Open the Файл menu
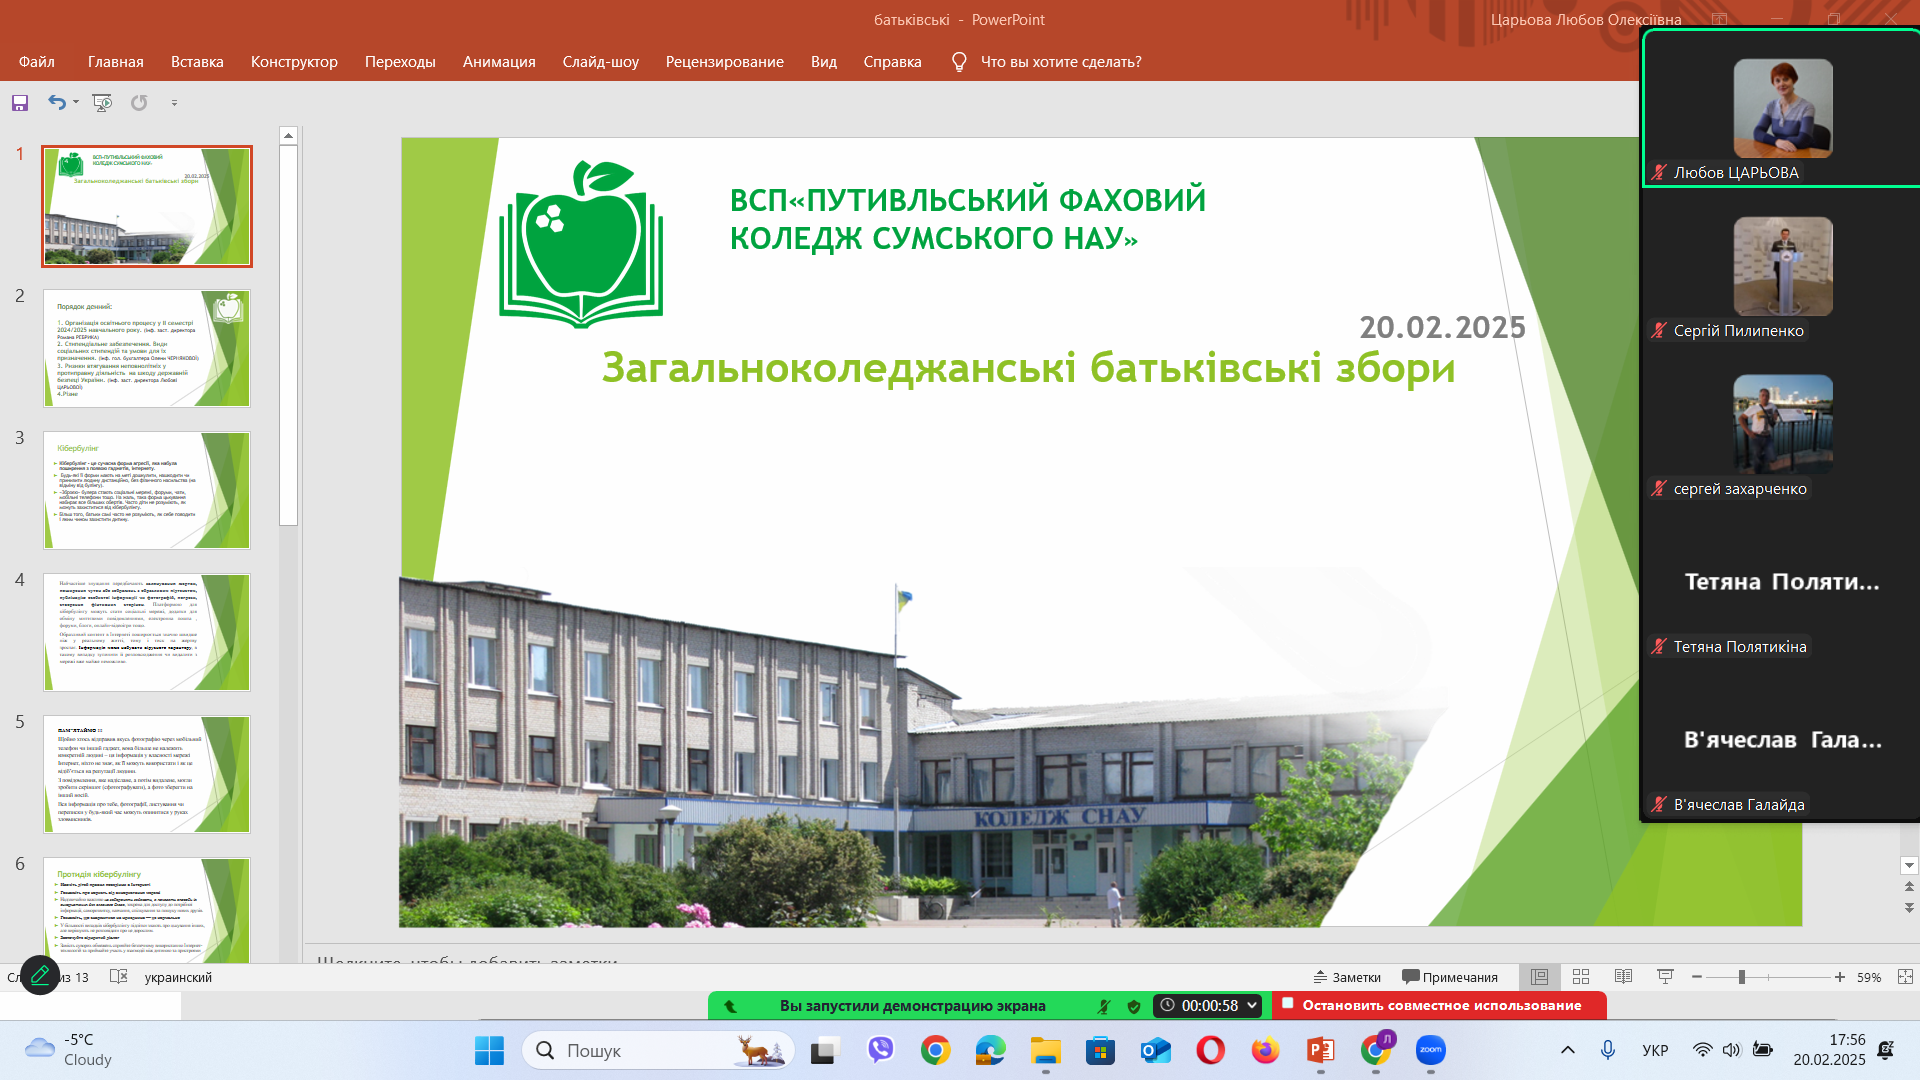The height and width of the screenshot is (1080, 1920). coord(37,62)
